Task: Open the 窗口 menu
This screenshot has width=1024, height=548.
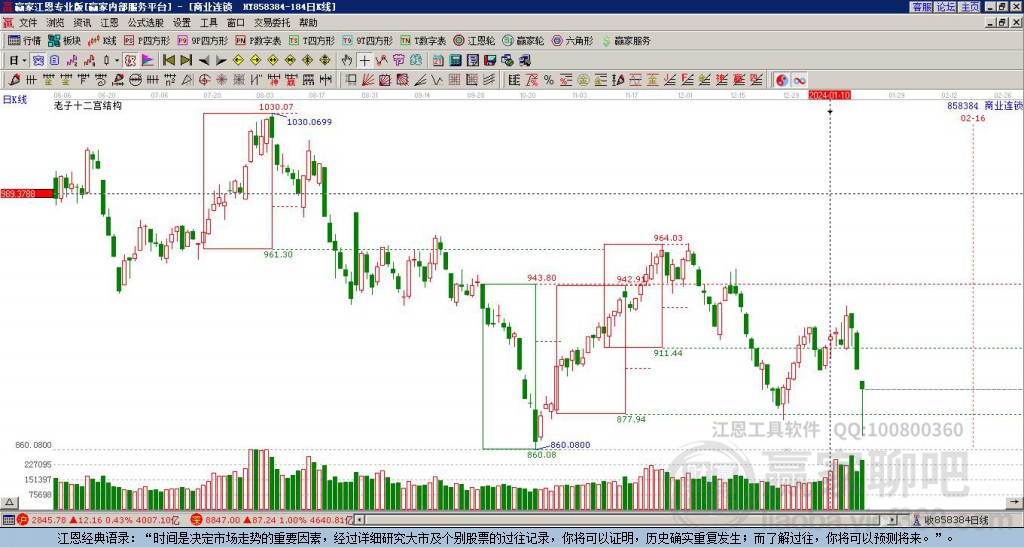Action: click(x=235, y=23)
